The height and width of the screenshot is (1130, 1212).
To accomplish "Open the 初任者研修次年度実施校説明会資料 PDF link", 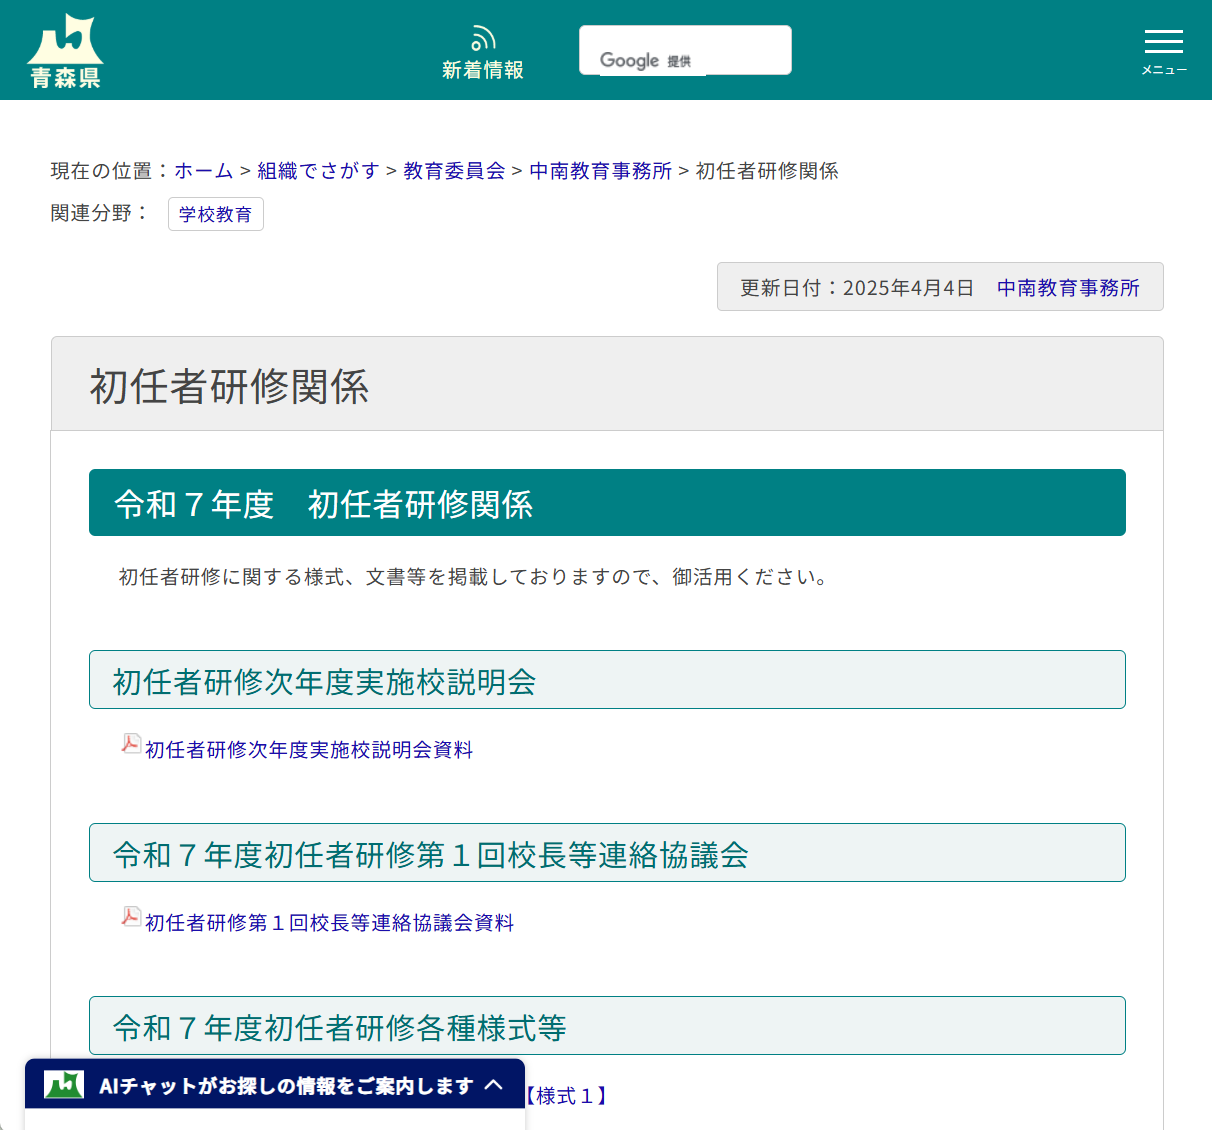I will [x=309, y=749].
